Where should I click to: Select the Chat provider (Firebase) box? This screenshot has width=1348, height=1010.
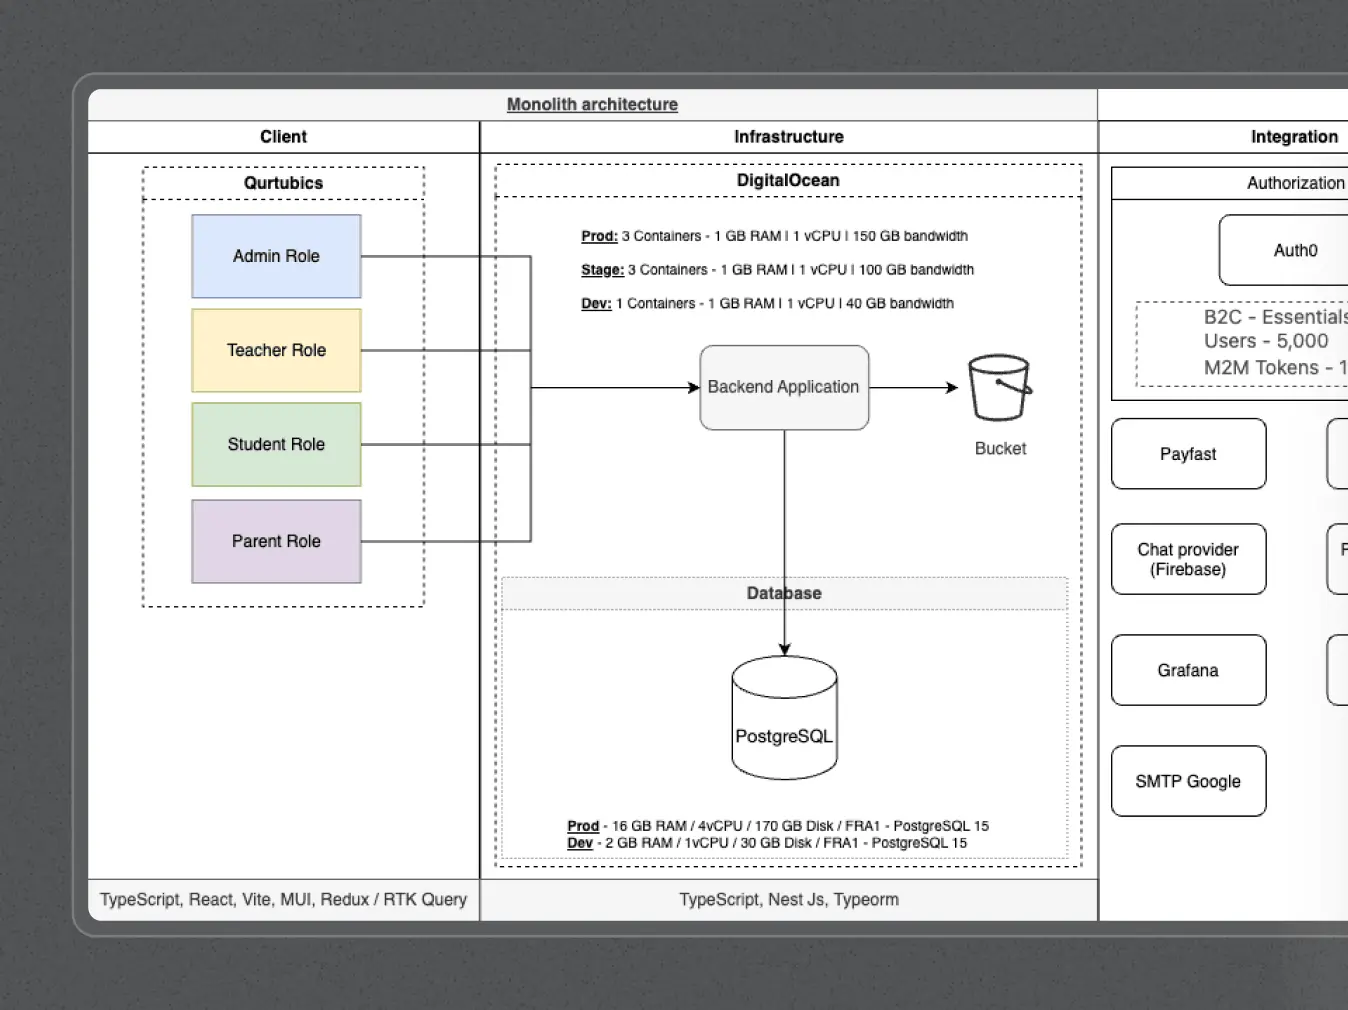point(1188,559)
